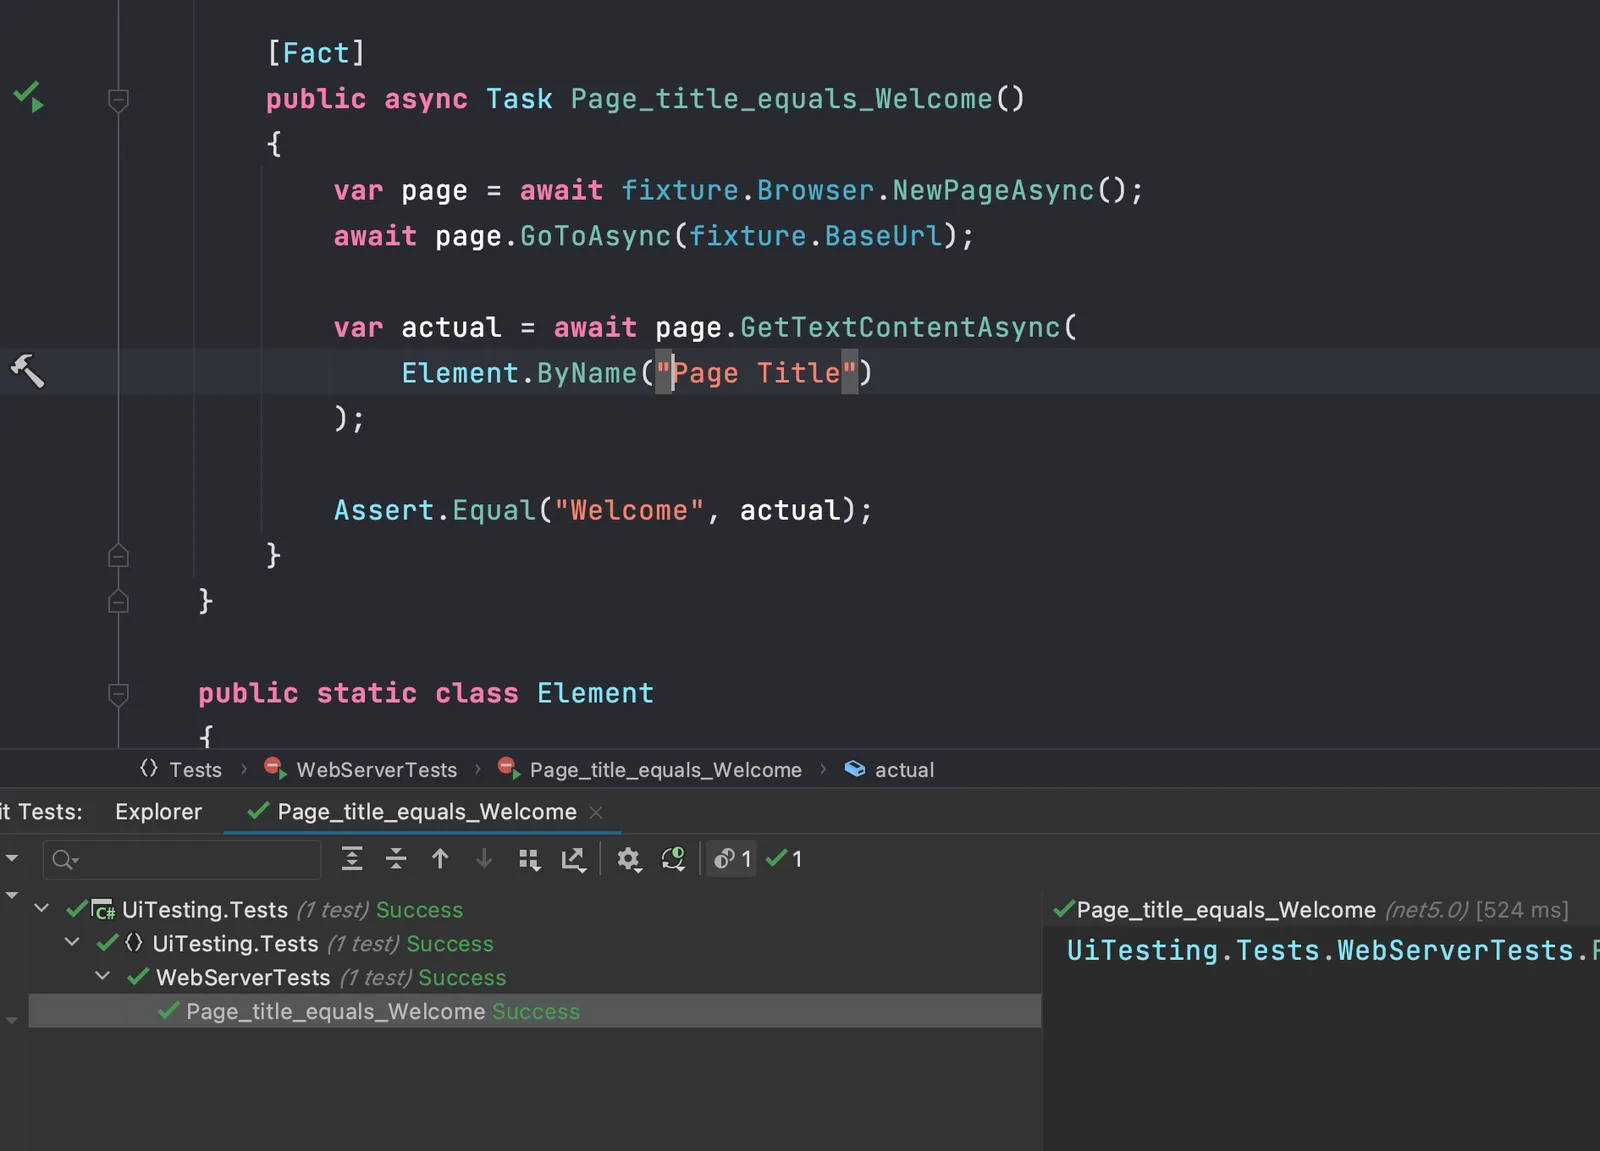
Task: Click the fold end marker at the method's closing brace
Action: tap(118, 555)
